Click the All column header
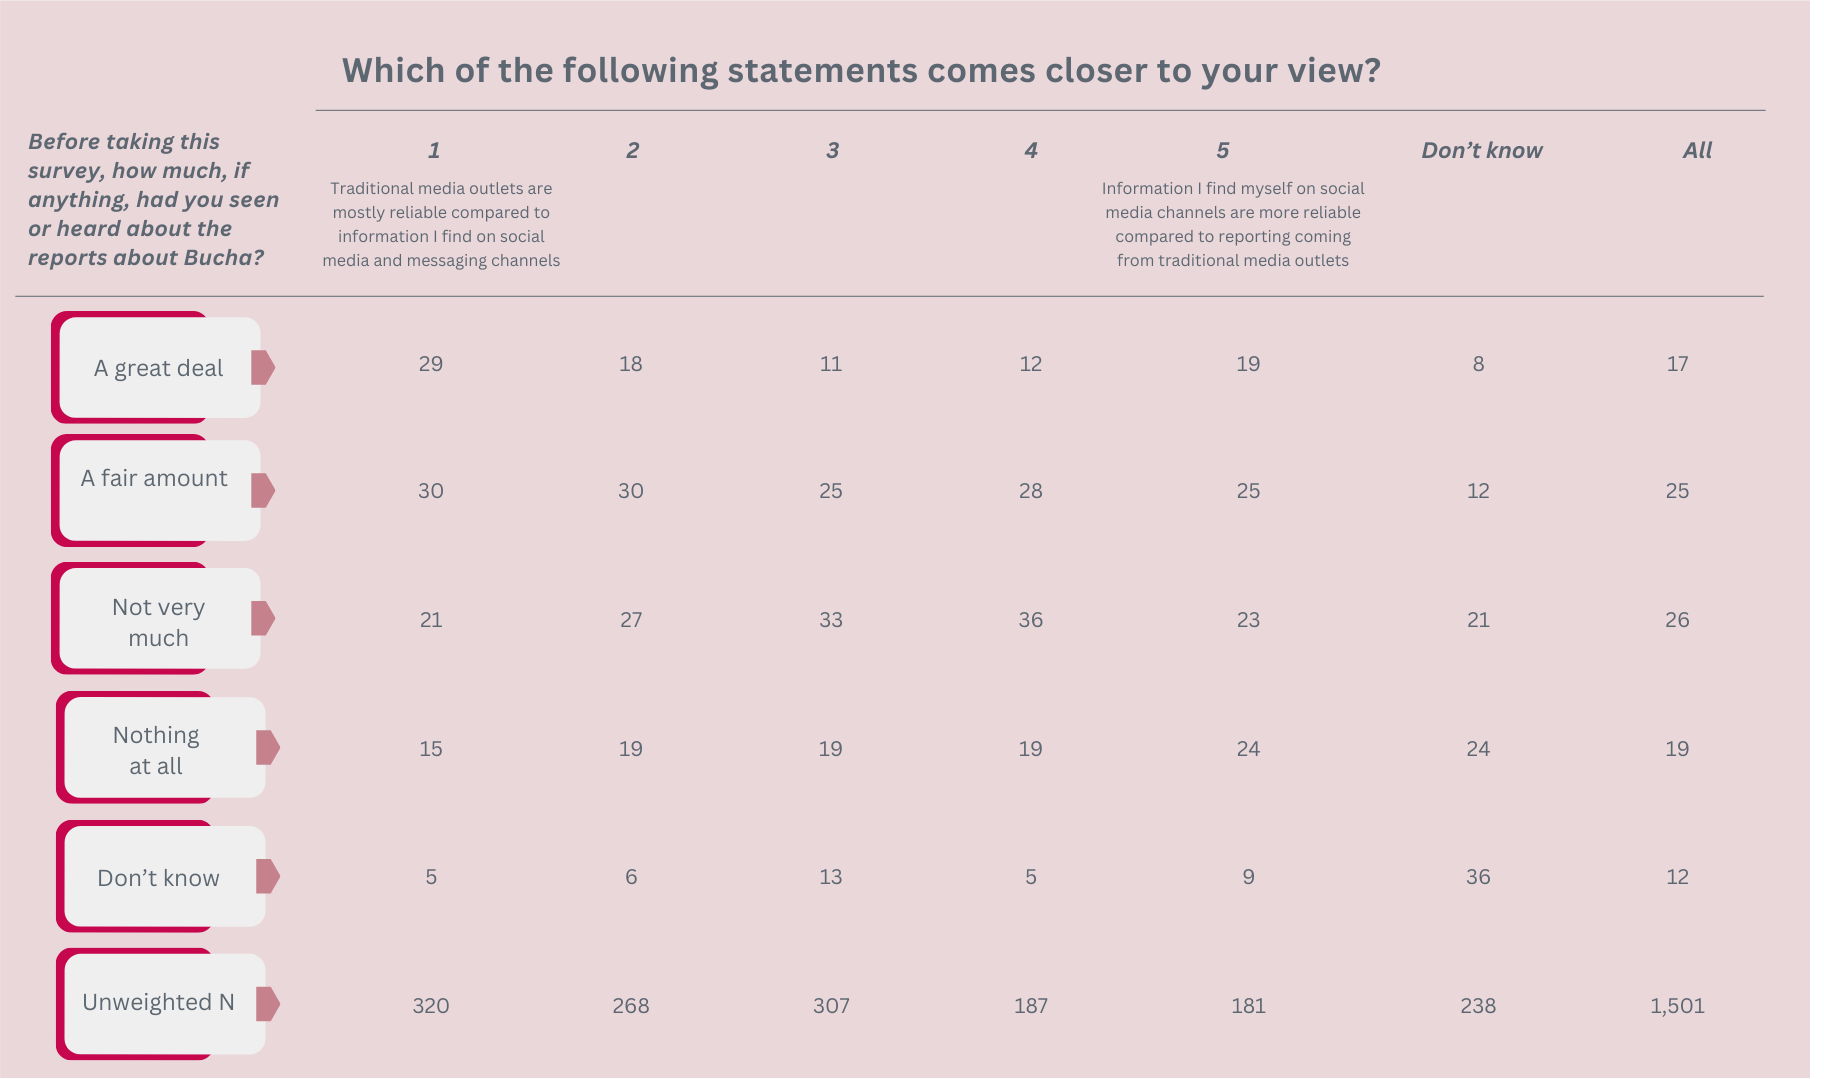Viewport: 1824px width, 1079px height. tap(1697, 150)
